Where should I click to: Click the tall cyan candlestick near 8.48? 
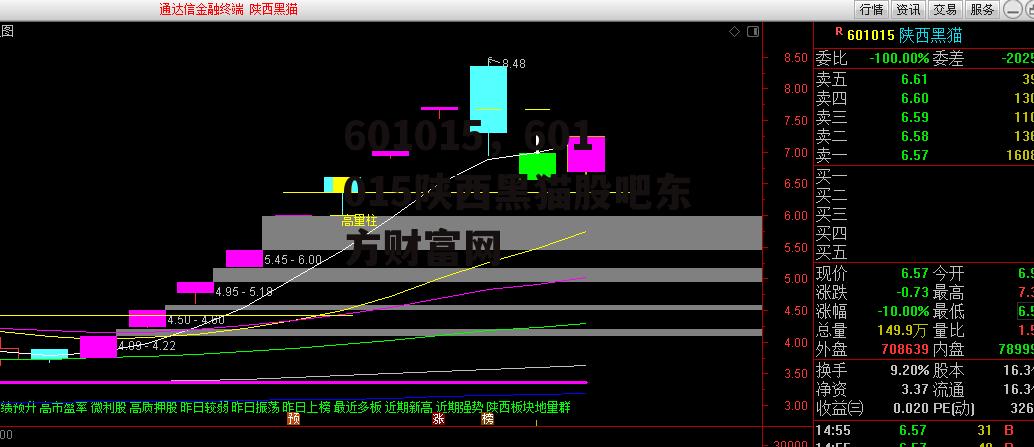tap(489, 99)
